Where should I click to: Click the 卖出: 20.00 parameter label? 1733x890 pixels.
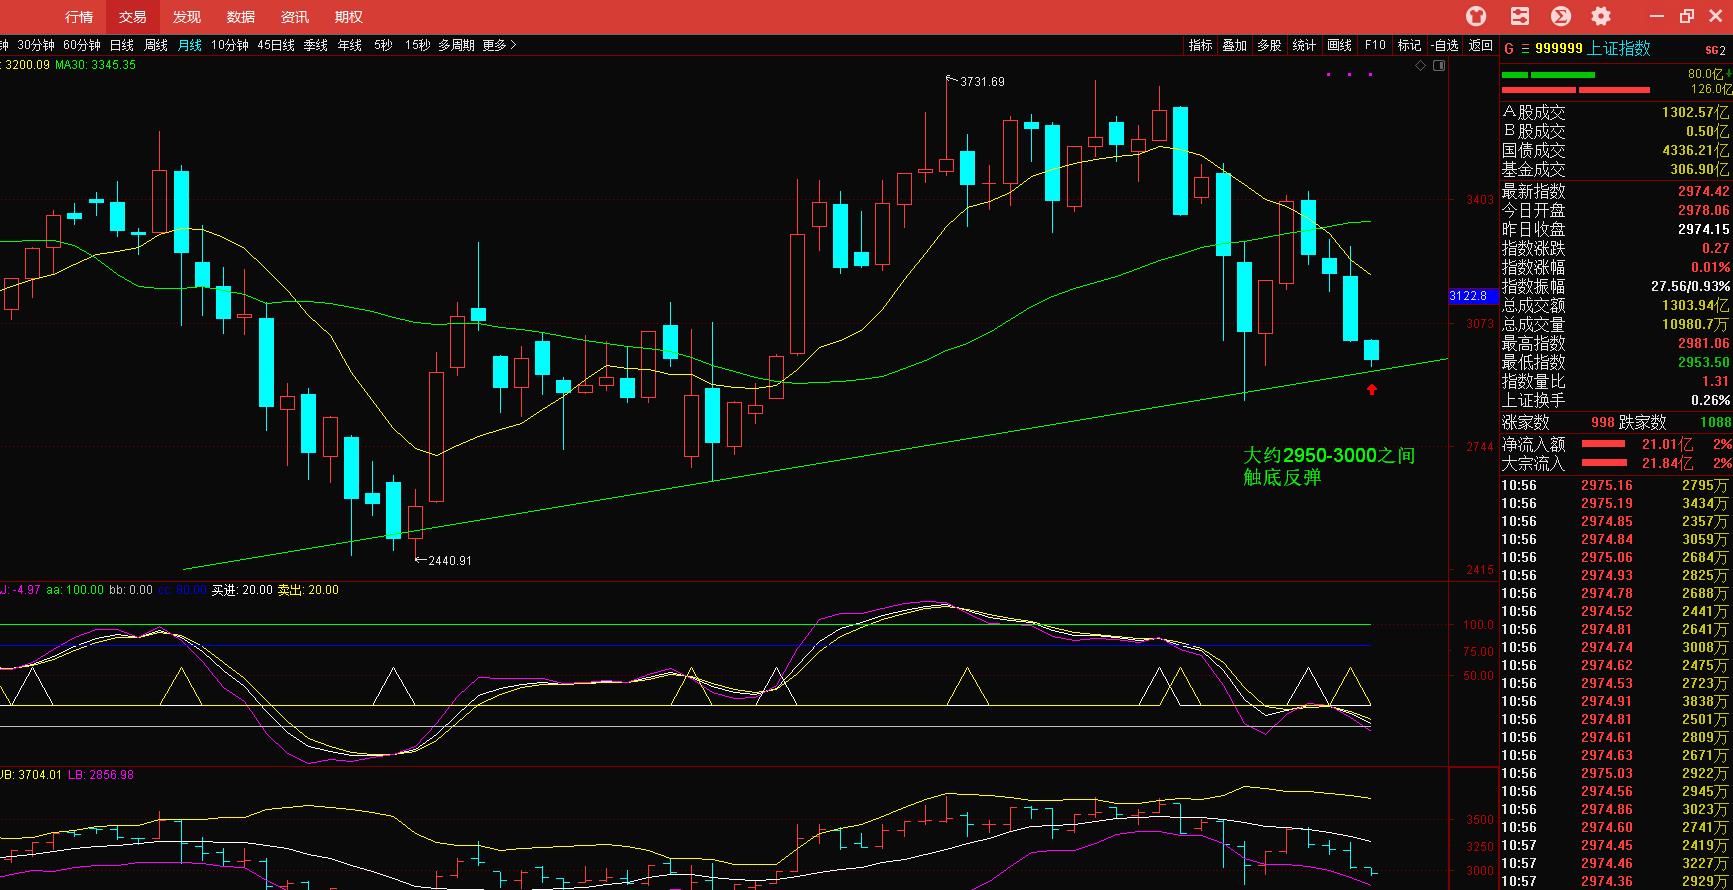click(308, 590)
